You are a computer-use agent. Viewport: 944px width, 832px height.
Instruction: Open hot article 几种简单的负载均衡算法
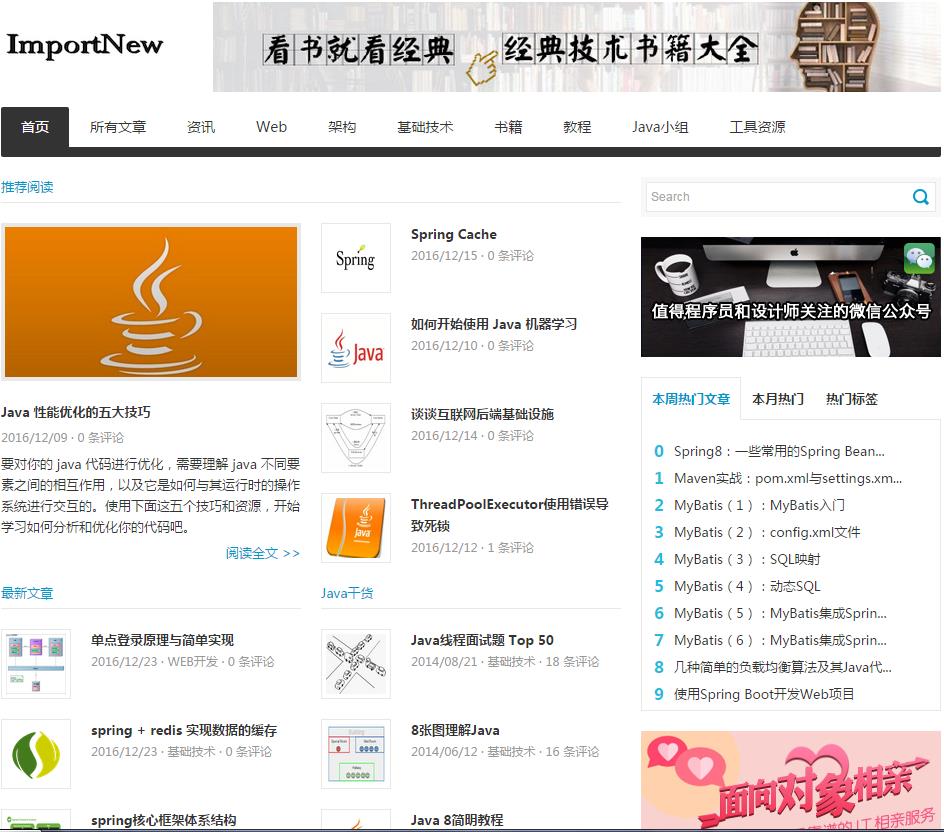click(783, 667)
